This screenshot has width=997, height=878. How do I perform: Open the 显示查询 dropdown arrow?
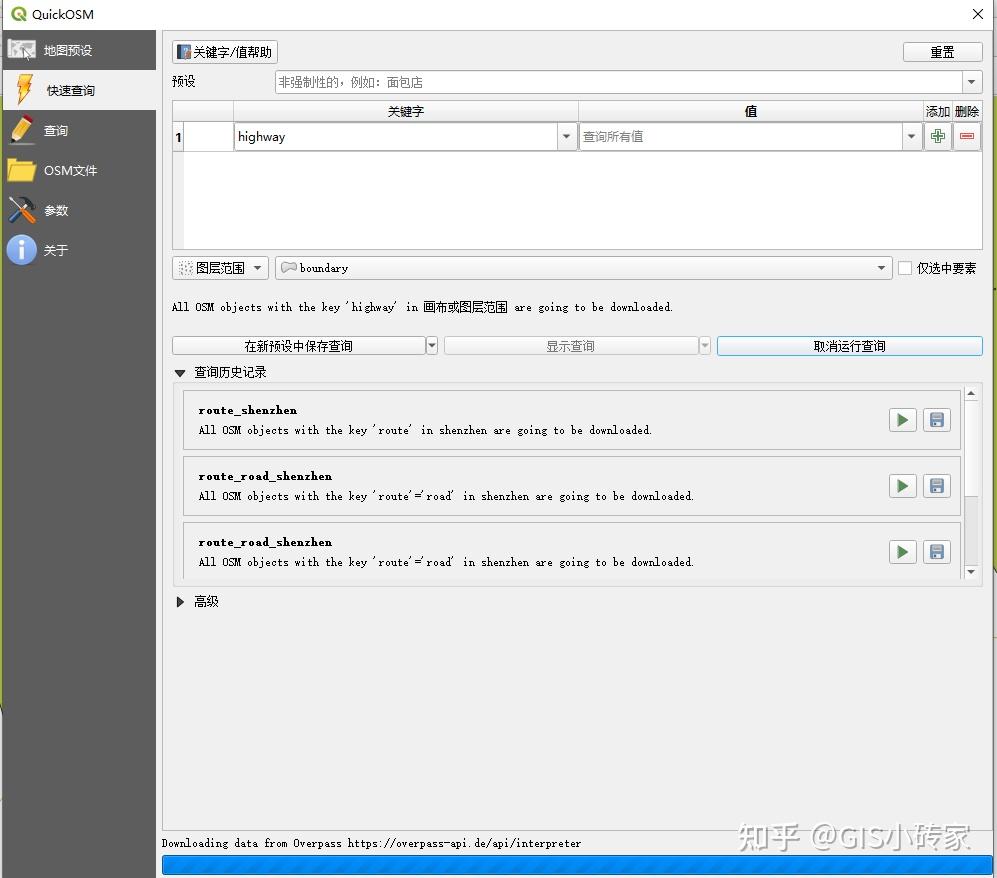click(705, 346)
